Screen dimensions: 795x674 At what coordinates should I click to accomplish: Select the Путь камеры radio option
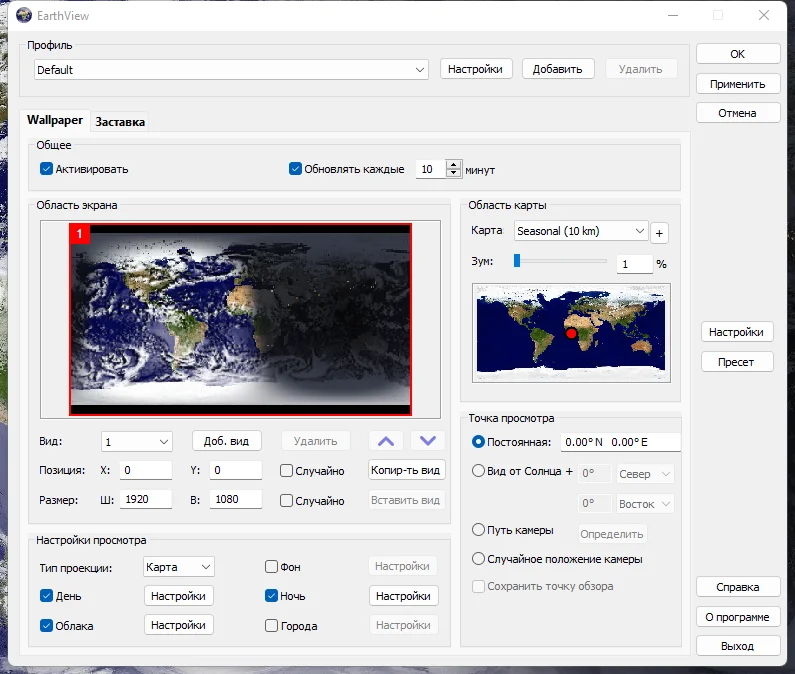coord(478,530)
